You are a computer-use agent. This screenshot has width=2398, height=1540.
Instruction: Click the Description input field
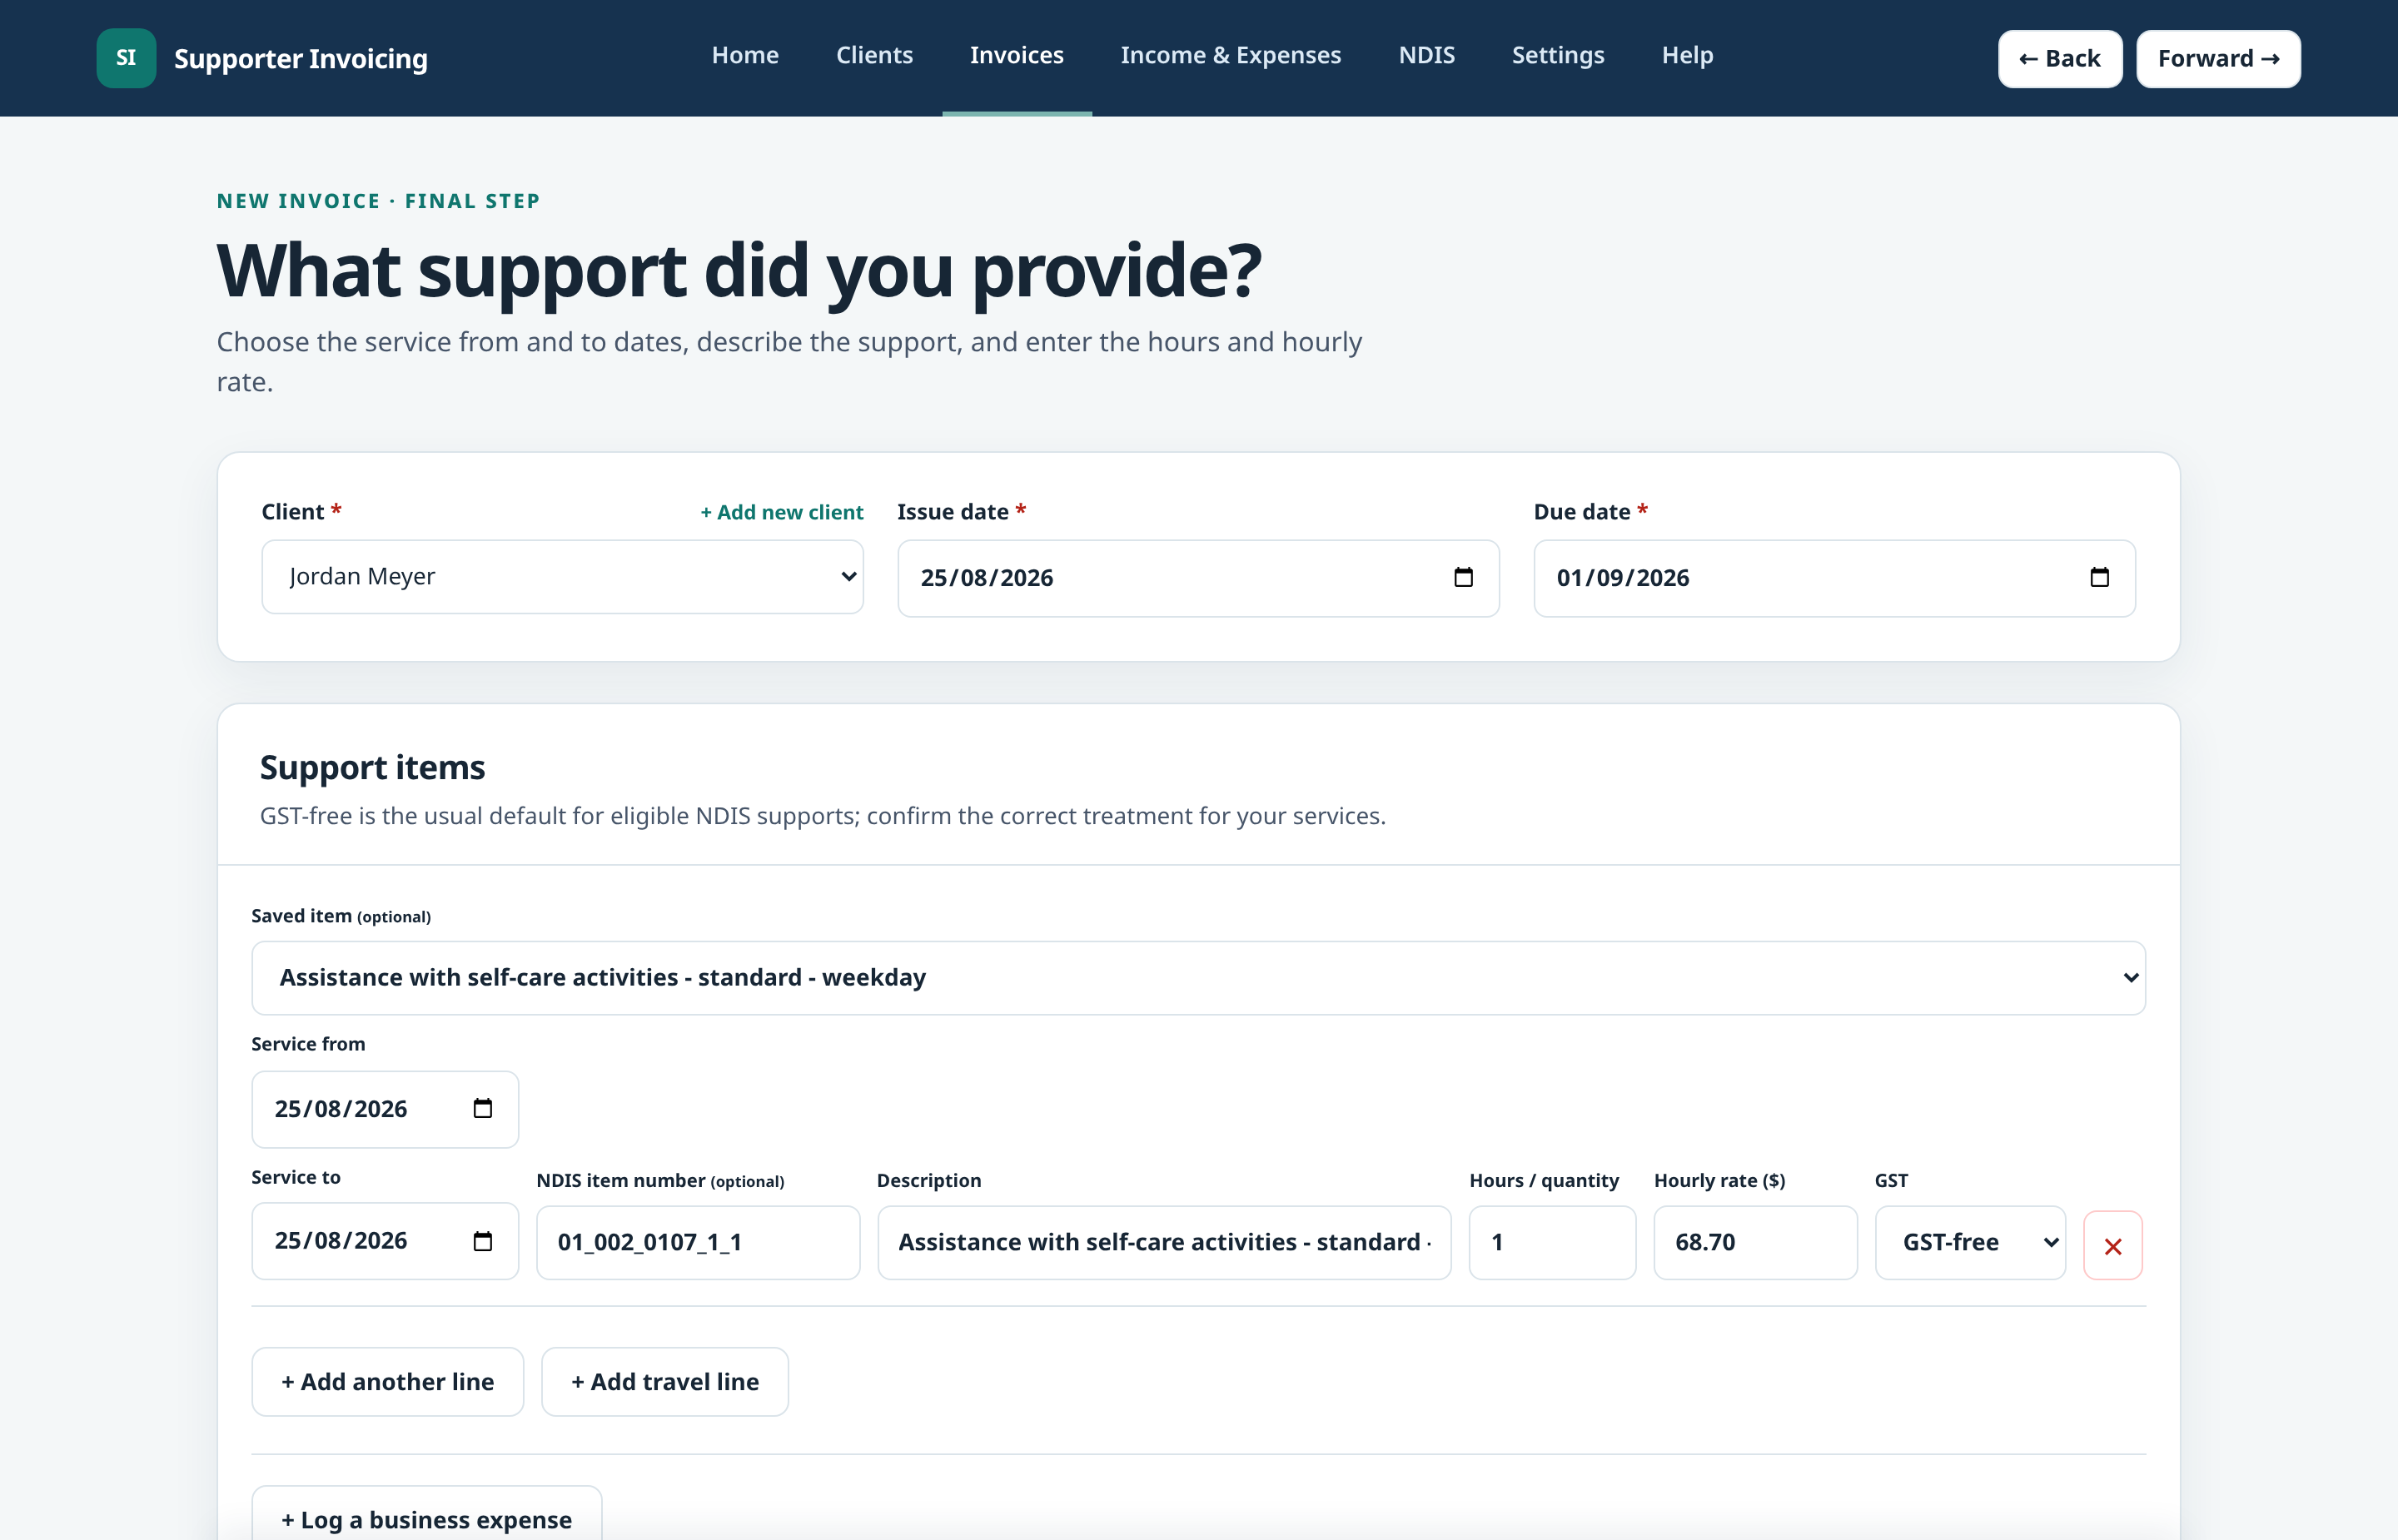pyautogui.click(x=1164, y=1242)
